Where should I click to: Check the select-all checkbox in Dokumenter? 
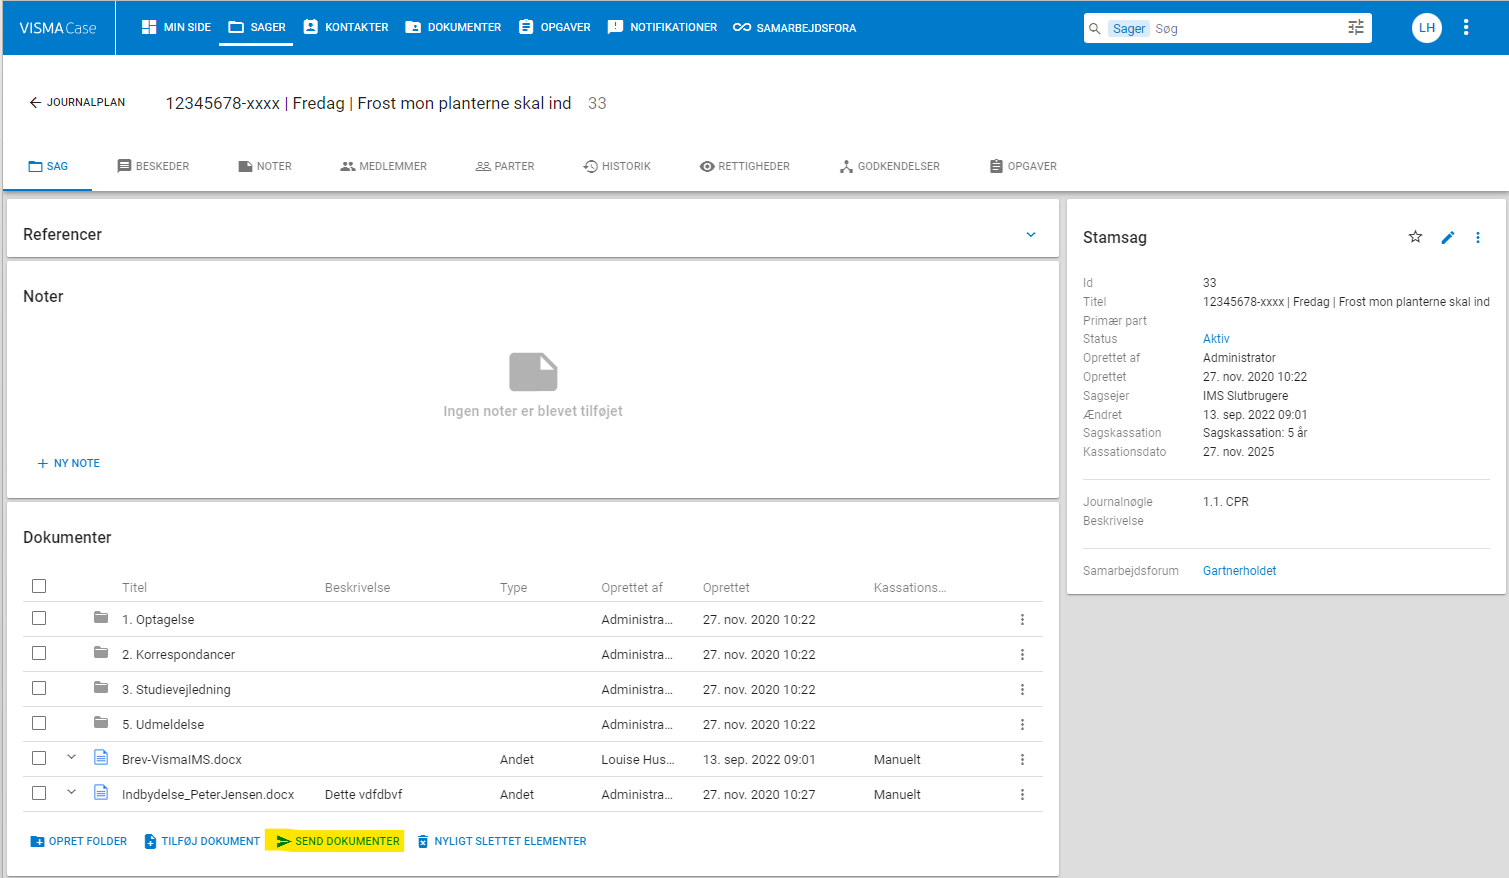click(39, 585)
